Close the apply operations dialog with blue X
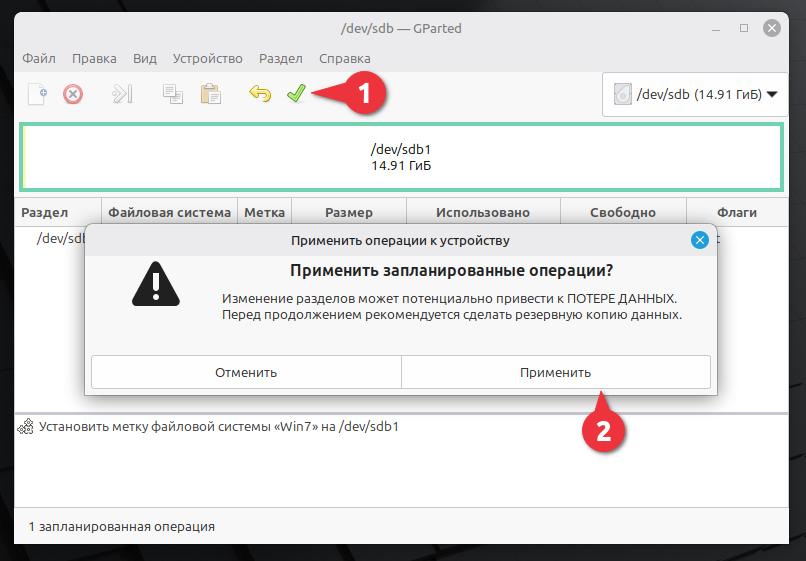This screenshot has height=561, width=806. click(700, 240)
